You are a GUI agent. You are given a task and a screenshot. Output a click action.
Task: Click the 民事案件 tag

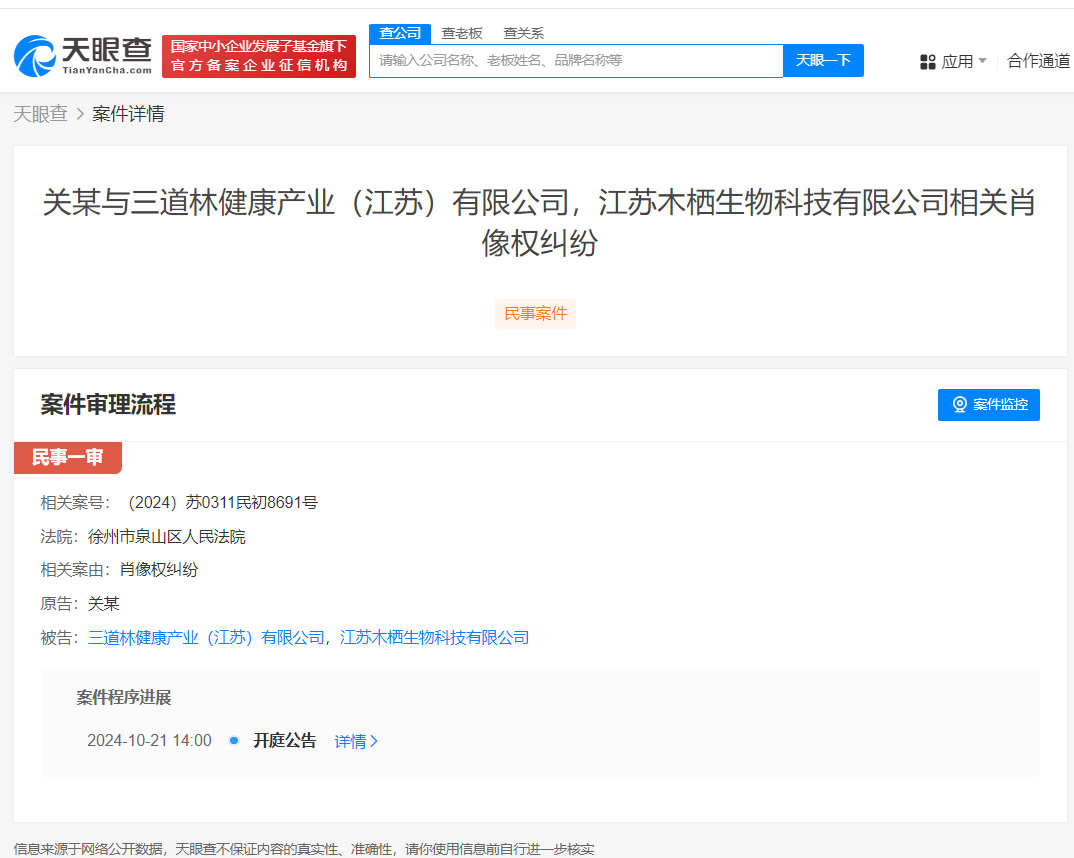(x=535, y=314)
